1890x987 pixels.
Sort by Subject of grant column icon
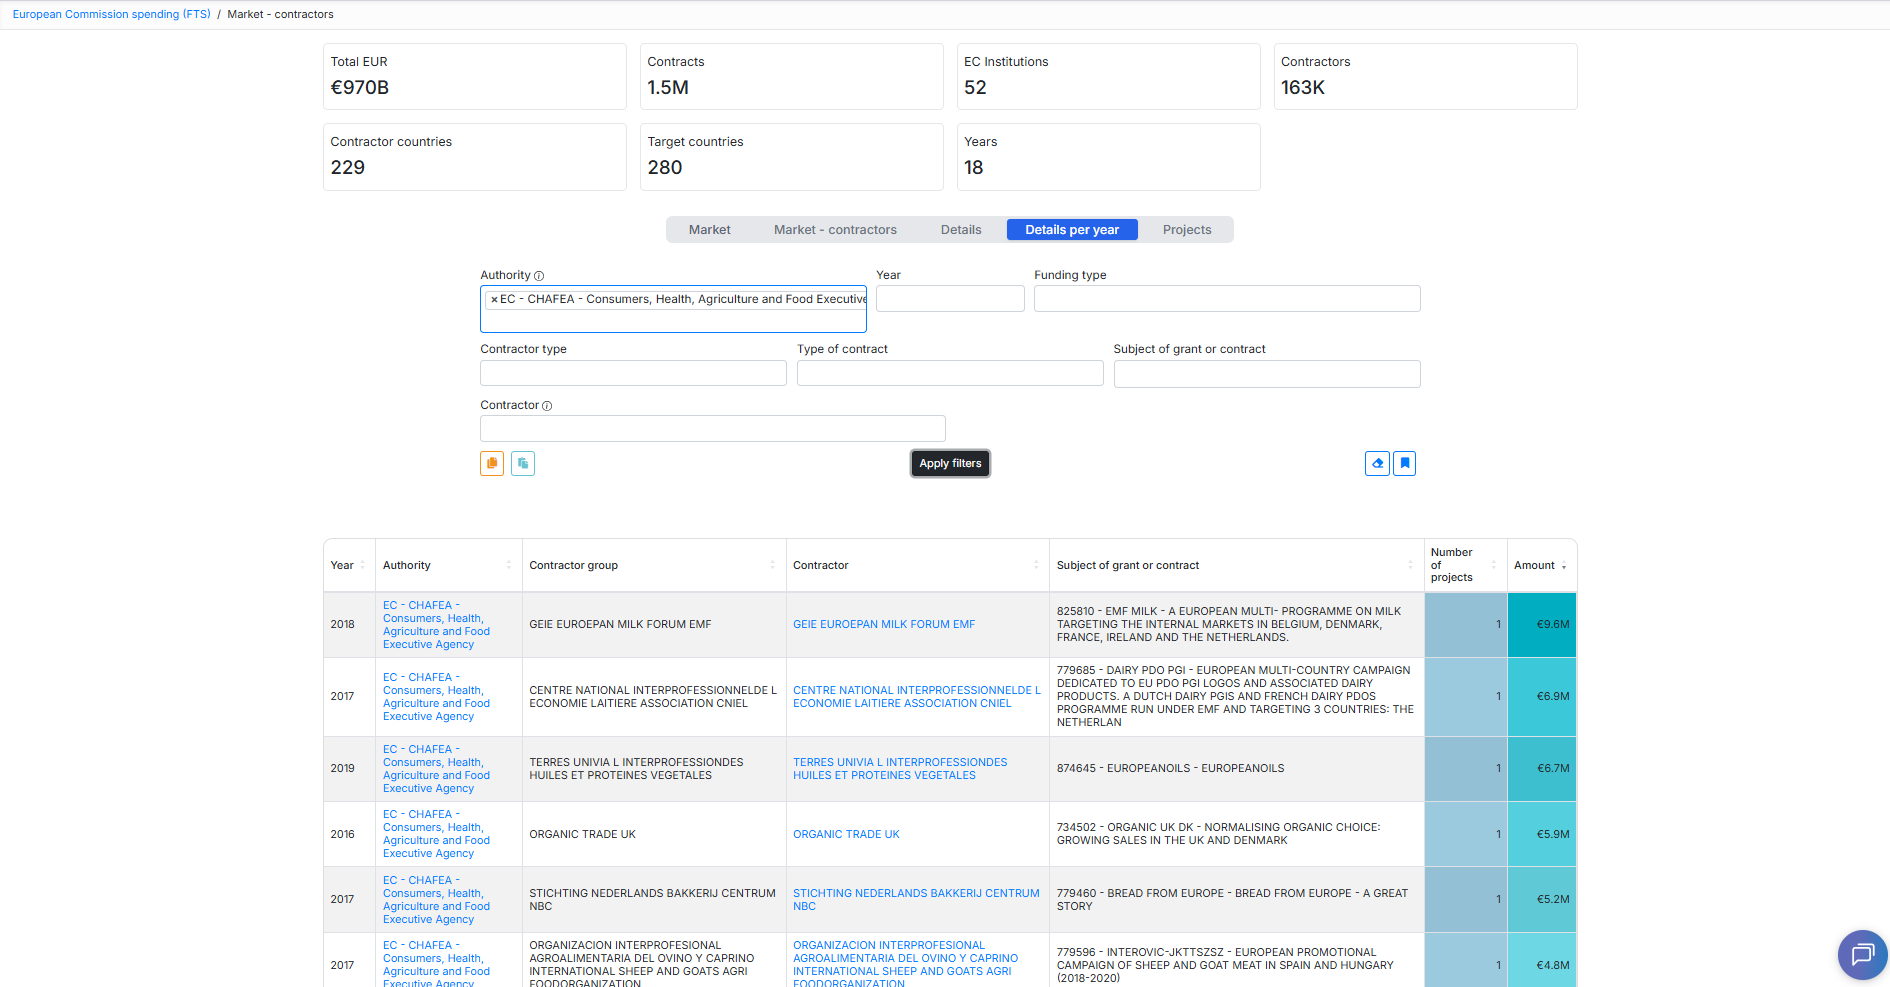[1410, 566]
